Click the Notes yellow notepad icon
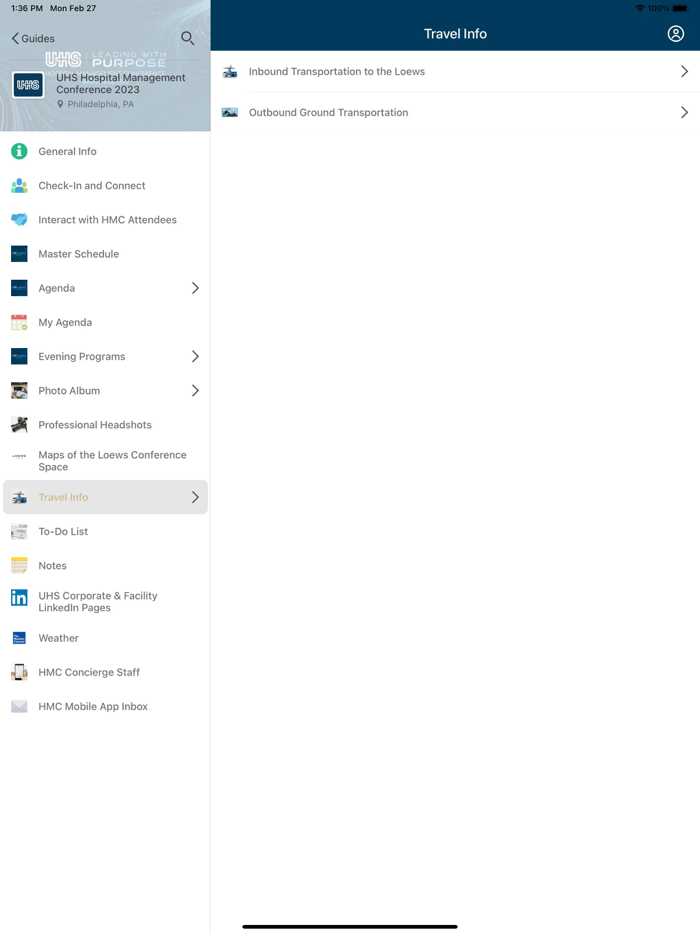700x934 pixels. [x=19, y=565]
